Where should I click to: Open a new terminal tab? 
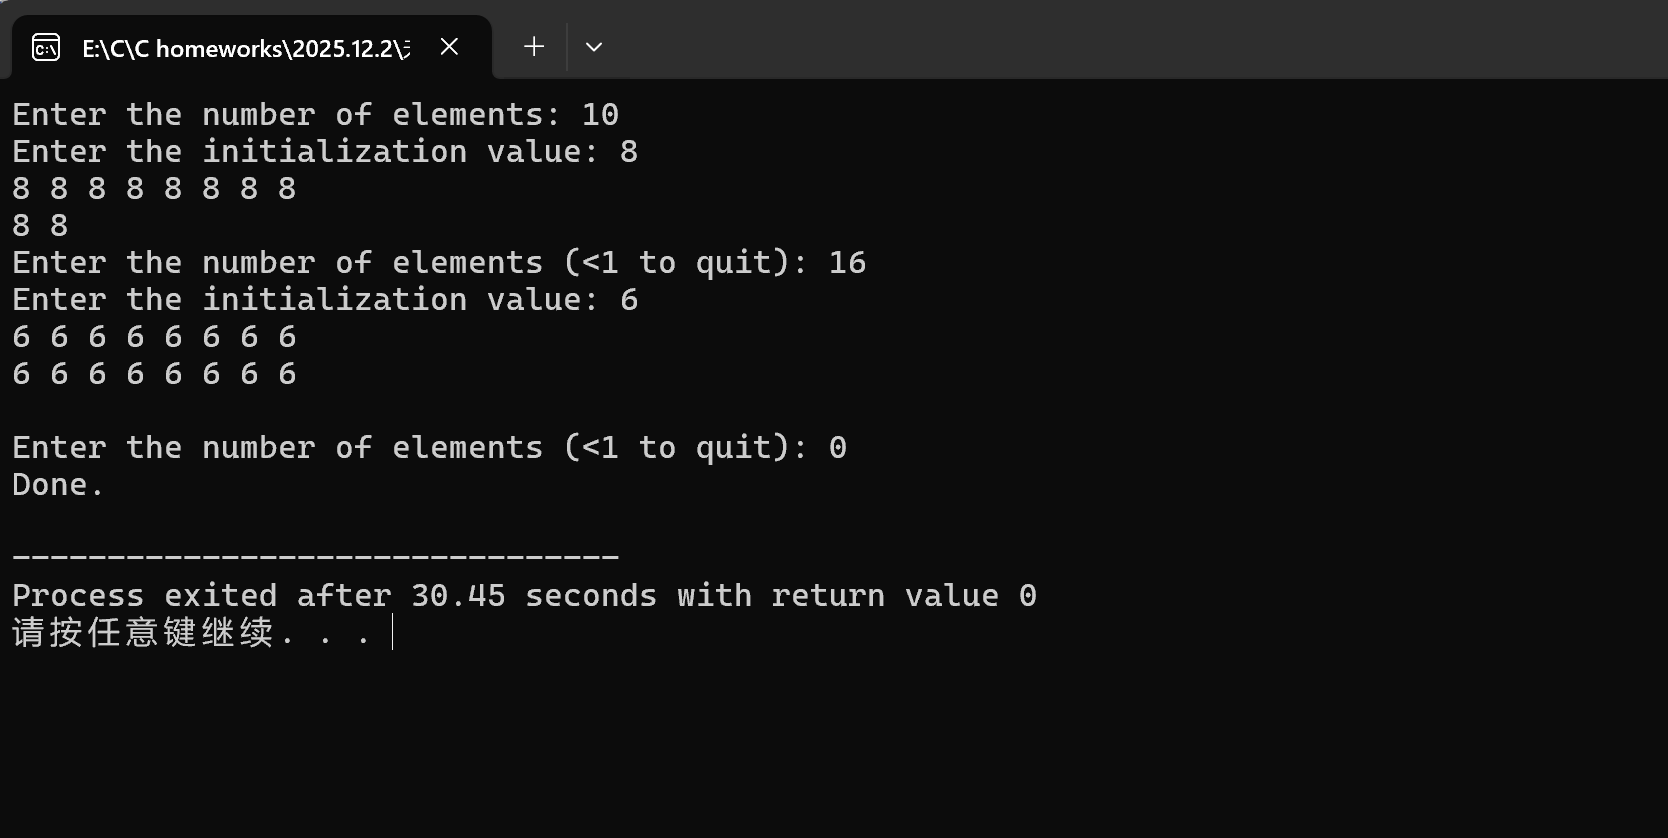534,46
